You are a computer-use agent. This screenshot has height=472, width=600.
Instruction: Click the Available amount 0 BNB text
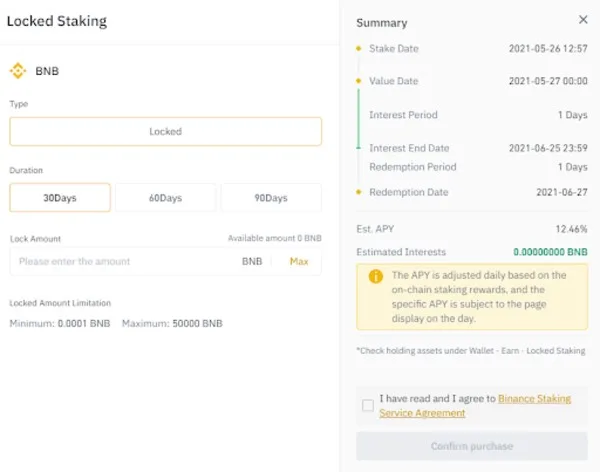pyautogui.click(x=274, y=238)
